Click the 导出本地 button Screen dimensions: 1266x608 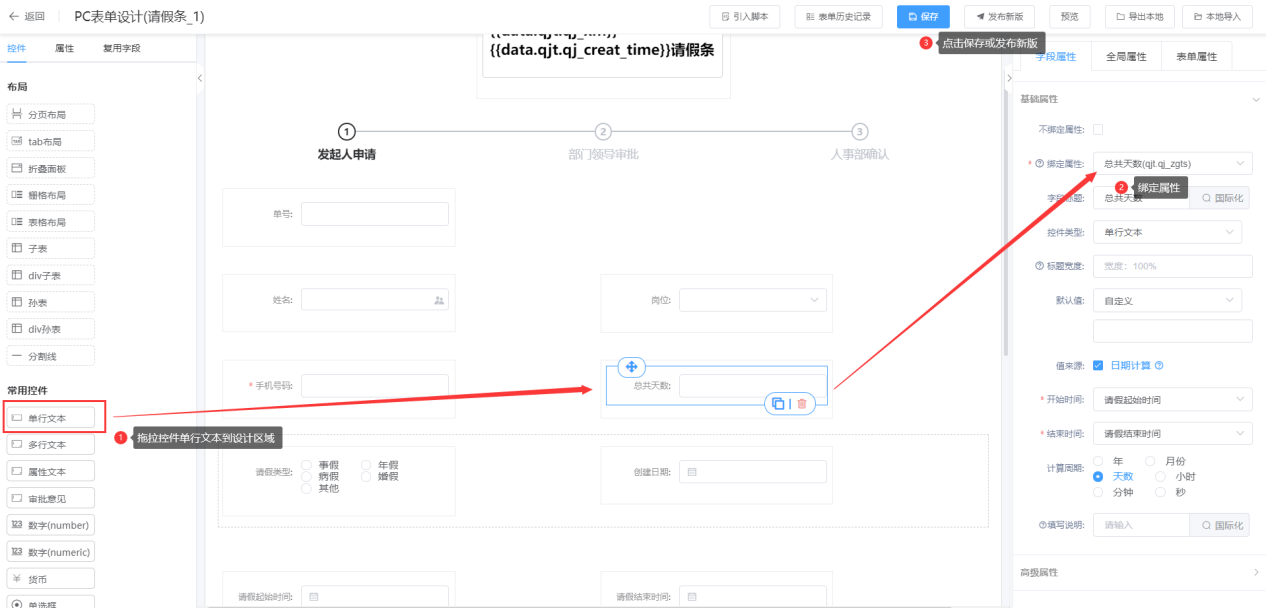pos(1140,16)
